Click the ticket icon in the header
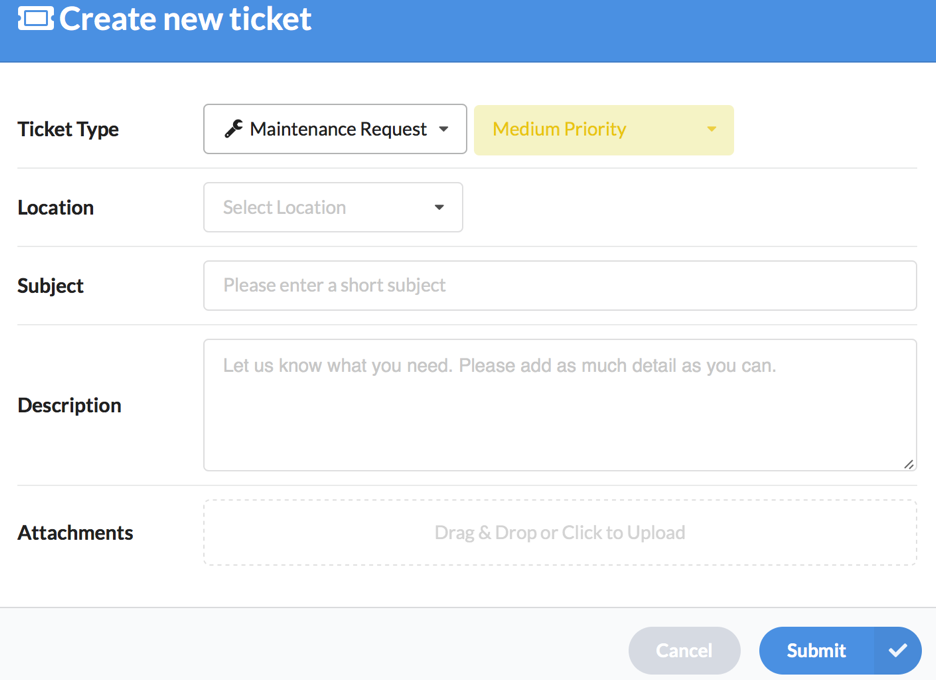 pos(36,19)
